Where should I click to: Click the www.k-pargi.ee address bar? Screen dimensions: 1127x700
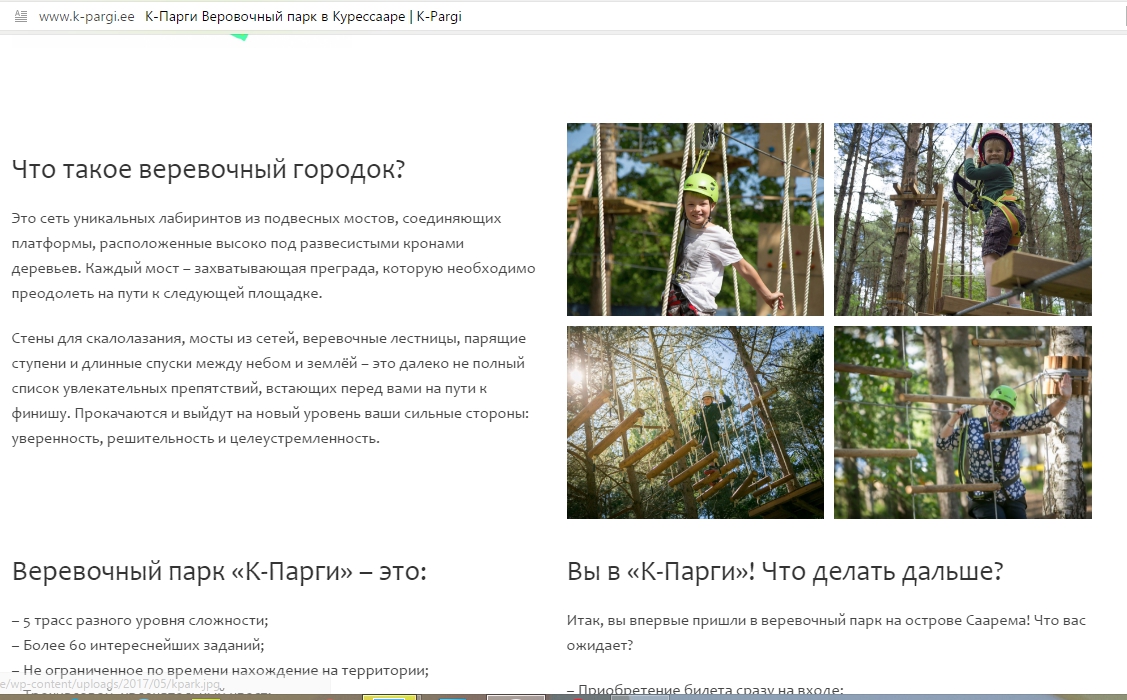pyautogui.click(x=87, y=16)
